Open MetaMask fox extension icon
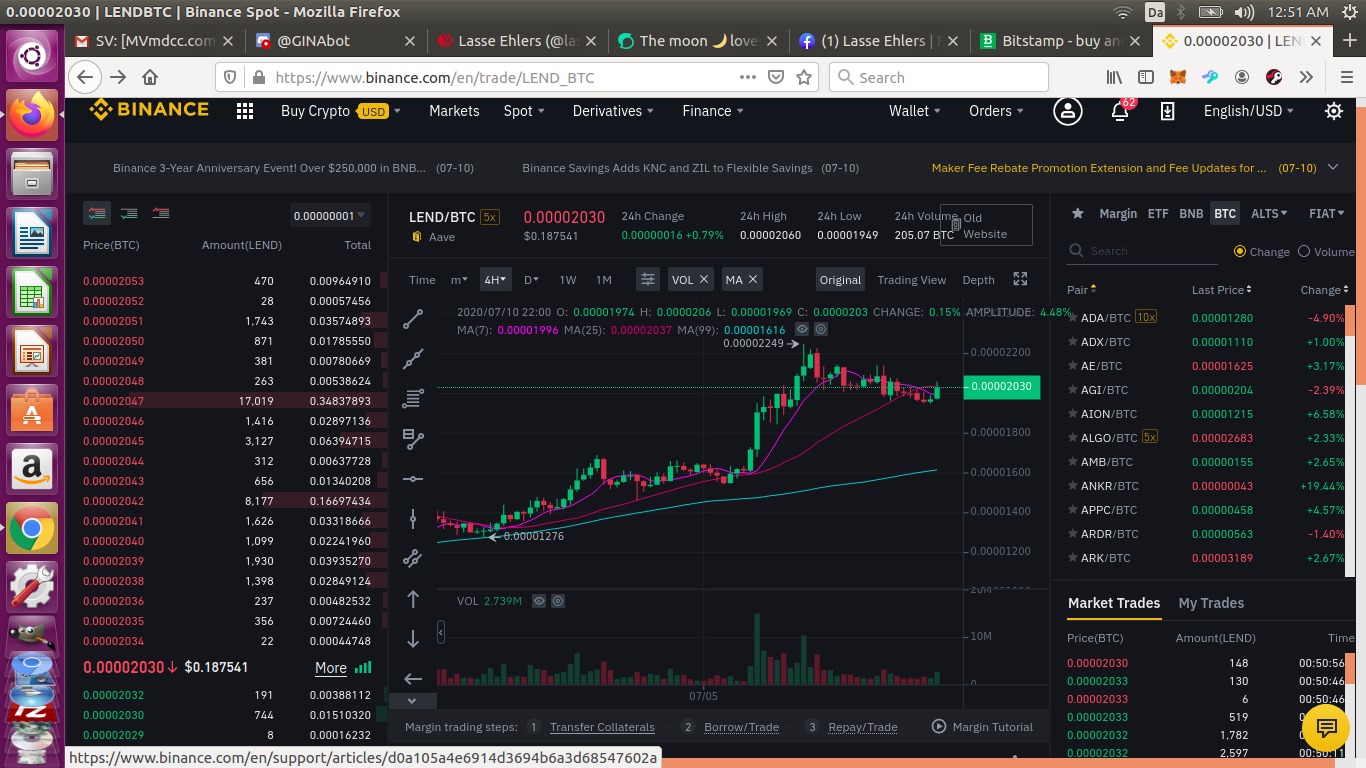The height and width of the screenshot is (768, 1366). click(x=1180, y=77)
